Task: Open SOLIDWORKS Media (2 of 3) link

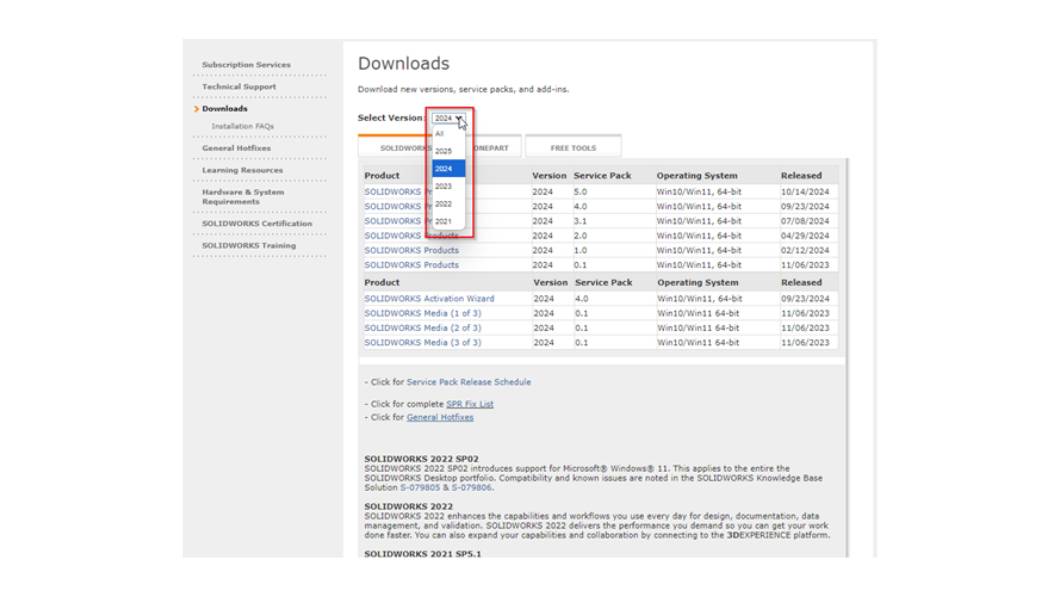Action: tap(423, 328)
